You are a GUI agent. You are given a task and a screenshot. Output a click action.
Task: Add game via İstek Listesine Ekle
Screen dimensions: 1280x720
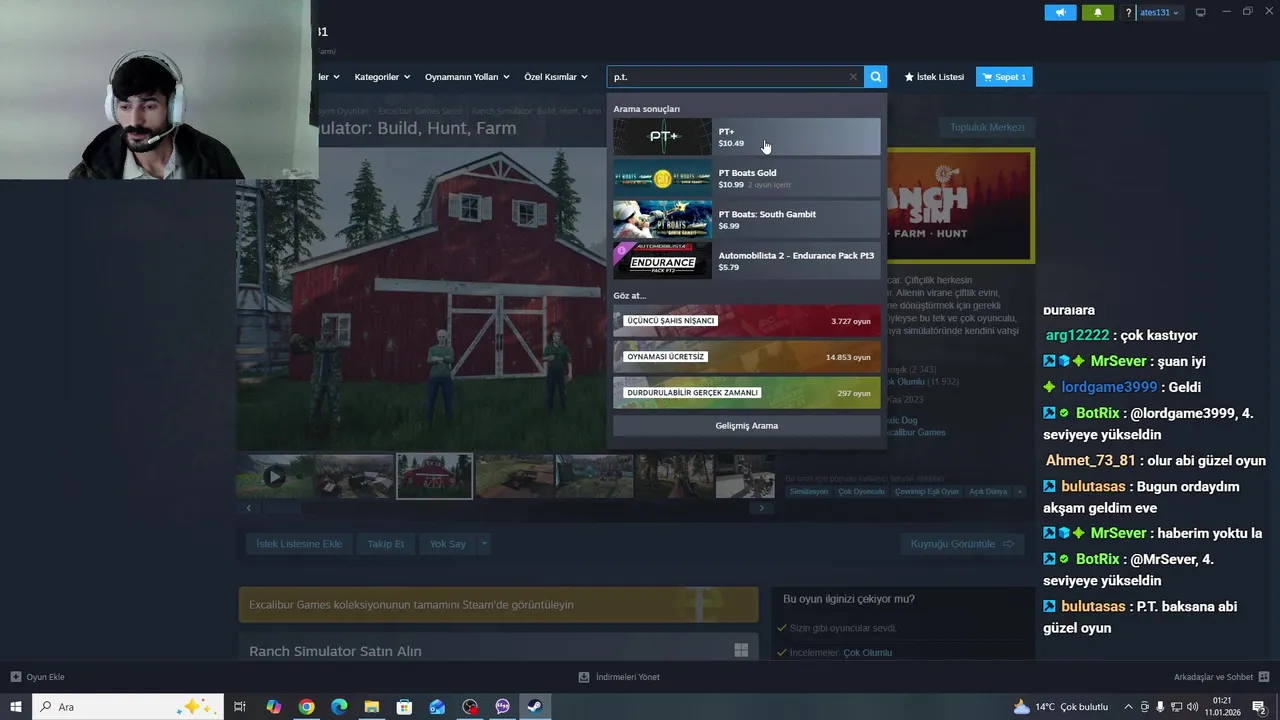pos(299,544)
